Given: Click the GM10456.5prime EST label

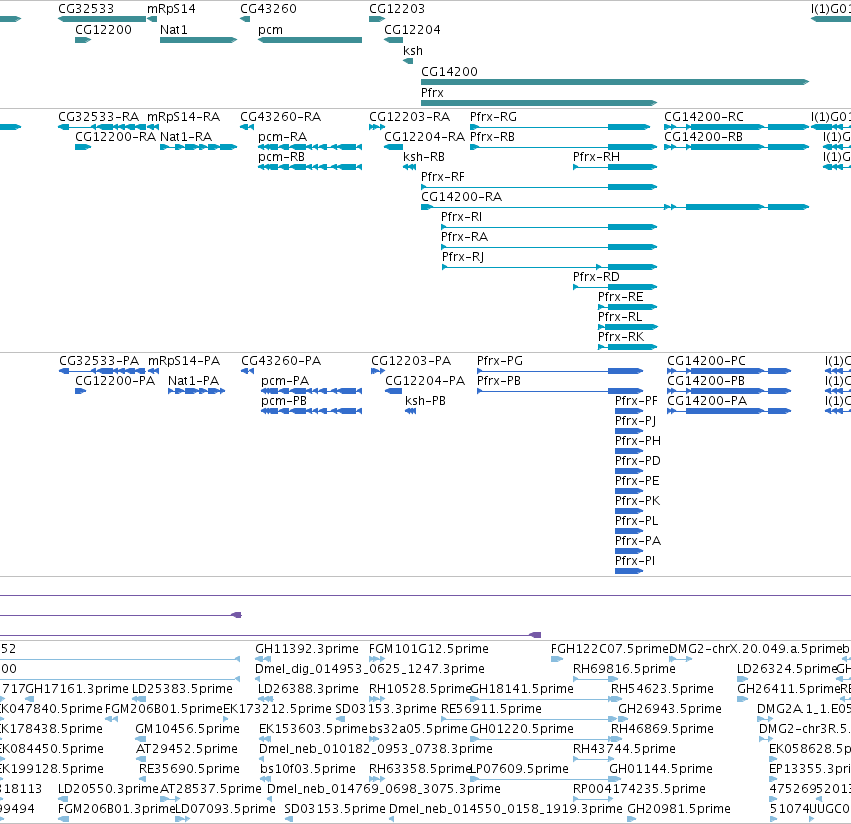Looking at the screenshot, I should click(x=187, y=729).
